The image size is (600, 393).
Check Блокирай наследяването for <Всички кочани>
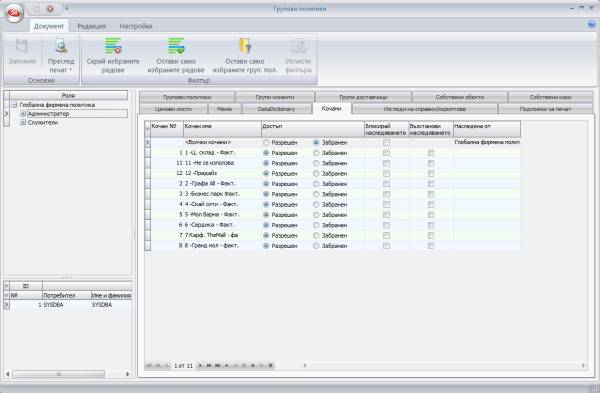click(x=386, y=142)
